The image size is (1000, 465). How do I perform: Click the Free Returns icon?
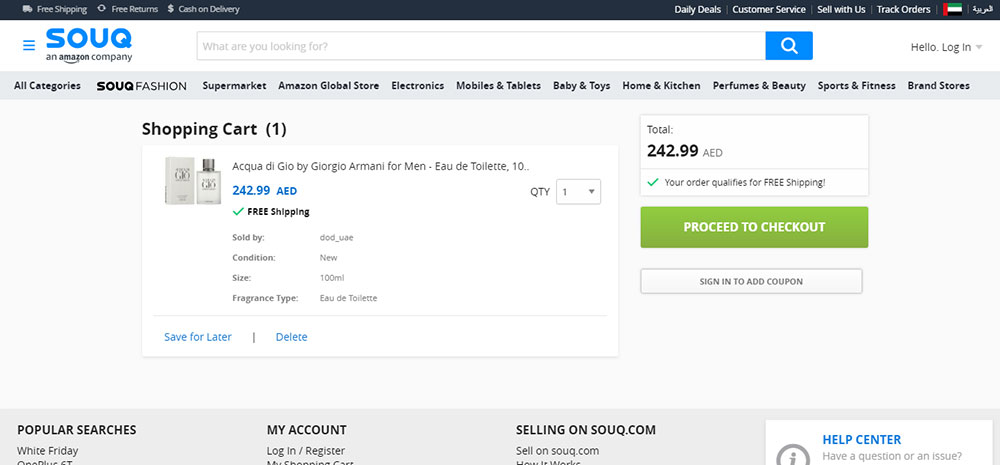(x=101, y=9)
